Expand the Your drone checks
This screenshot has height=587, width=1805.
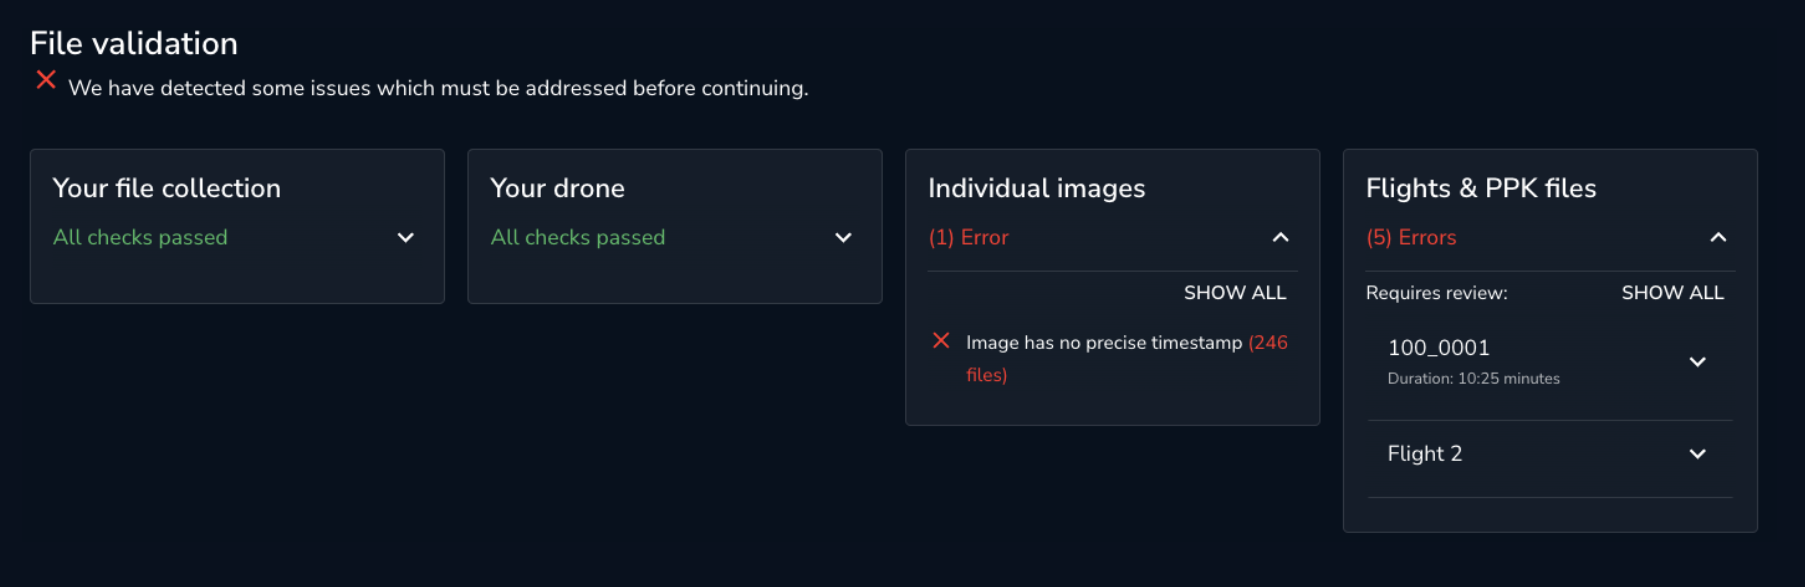pos(843,237)
